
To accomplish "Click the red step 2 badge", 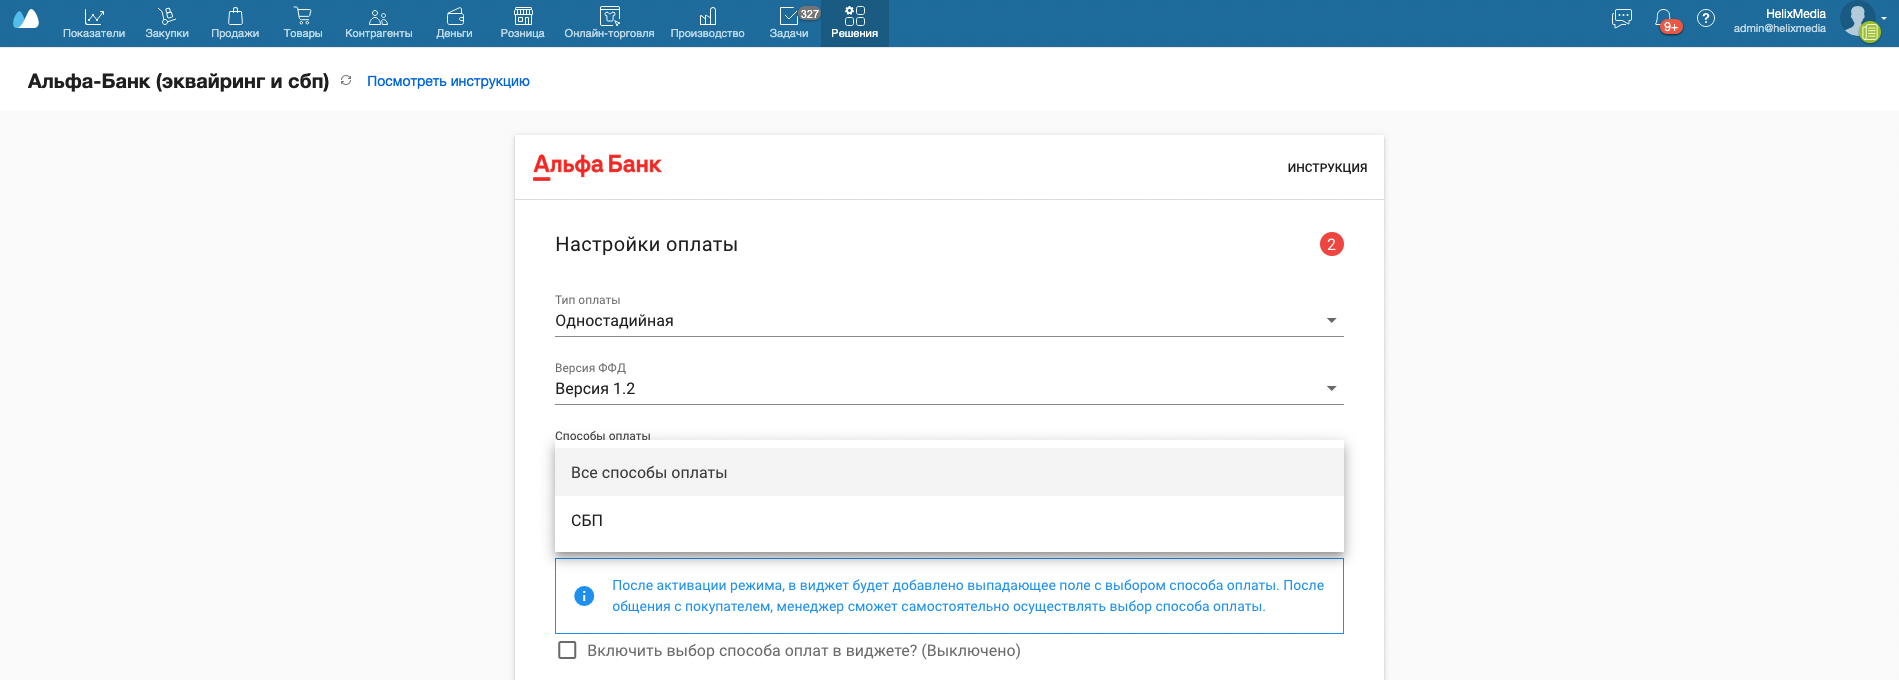I will [1331, 244].
